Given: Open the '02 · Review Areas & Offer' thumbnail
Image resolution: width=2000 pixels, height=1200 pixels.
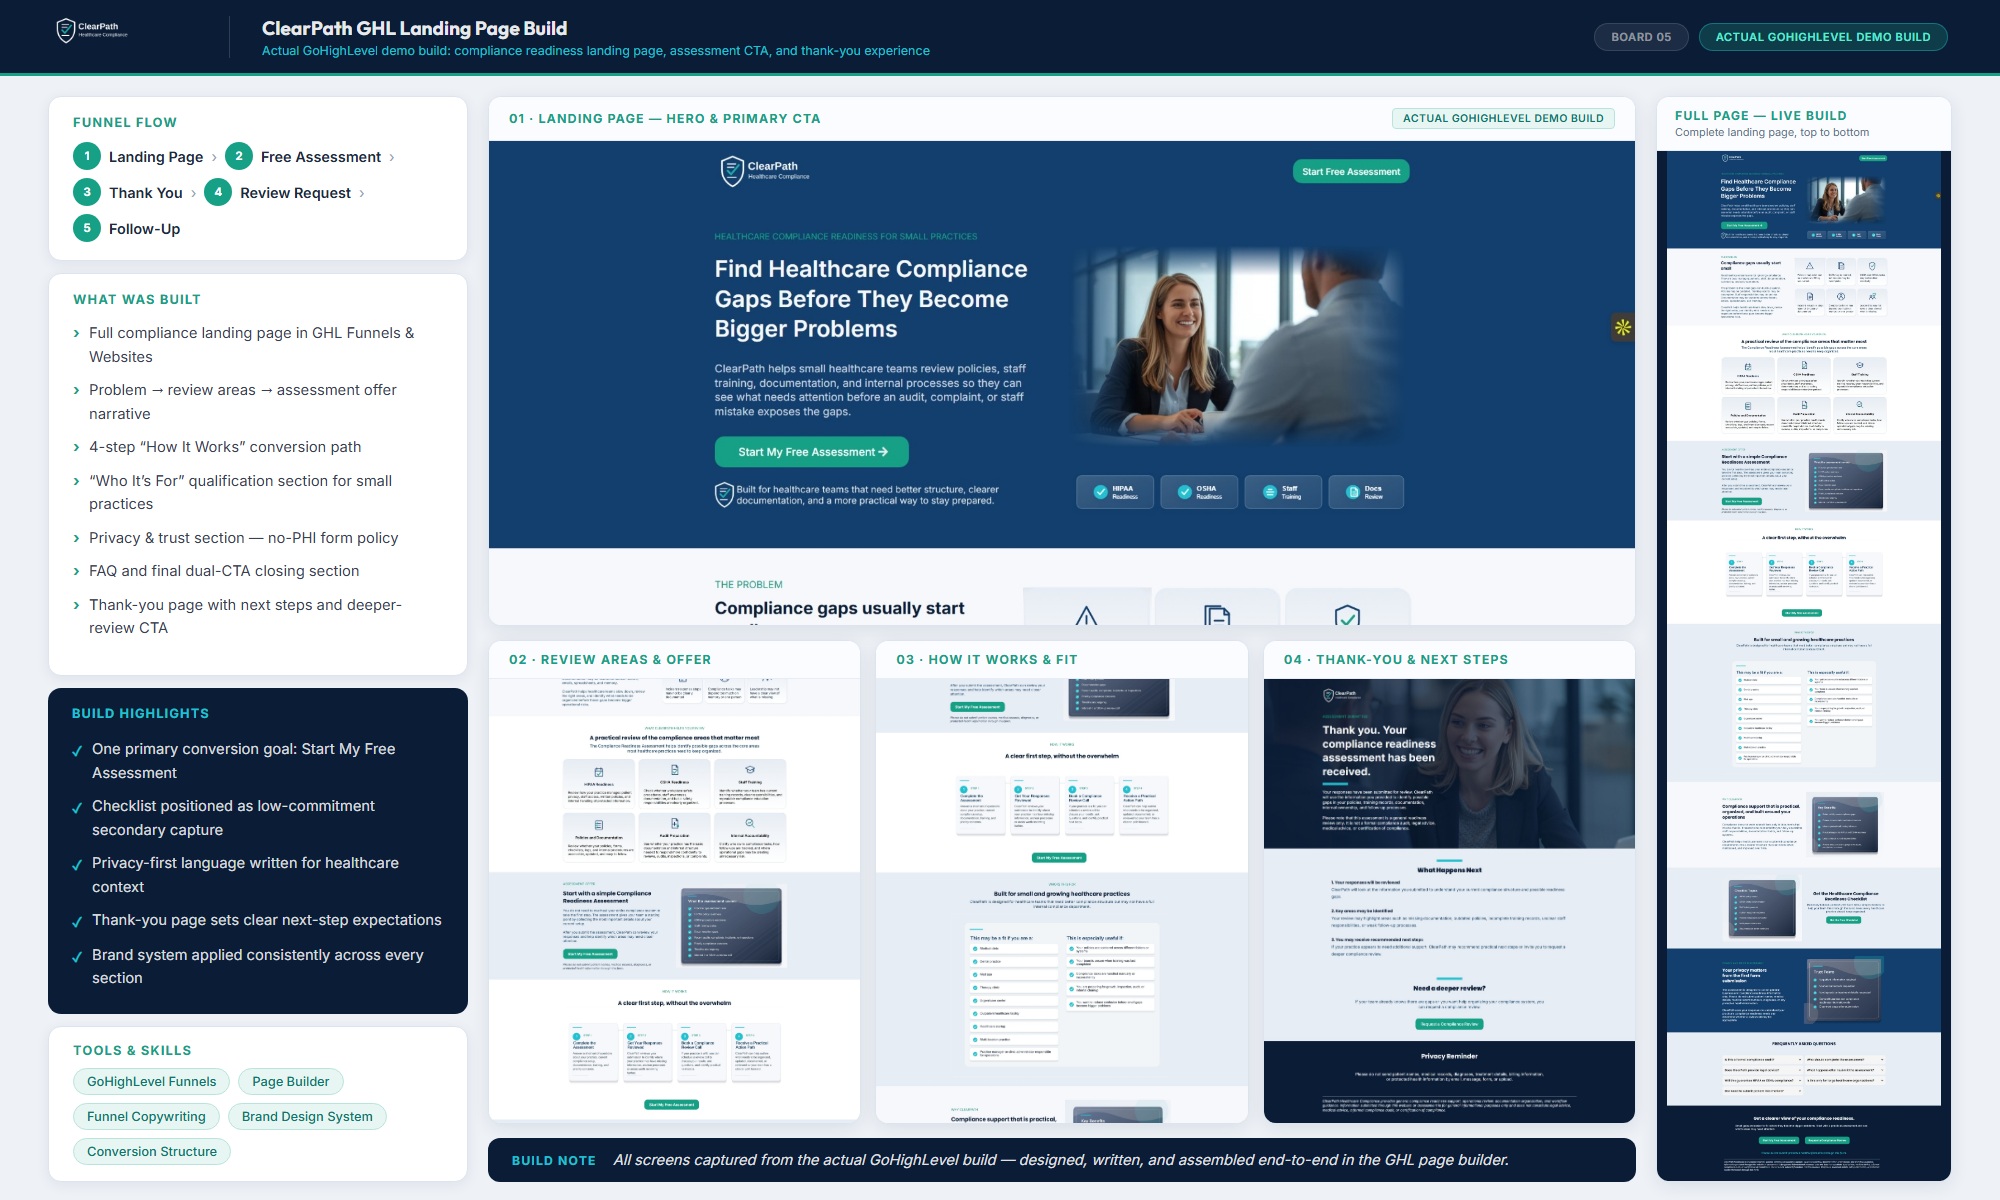Looking at the screenshot, I should coord(674,900).
